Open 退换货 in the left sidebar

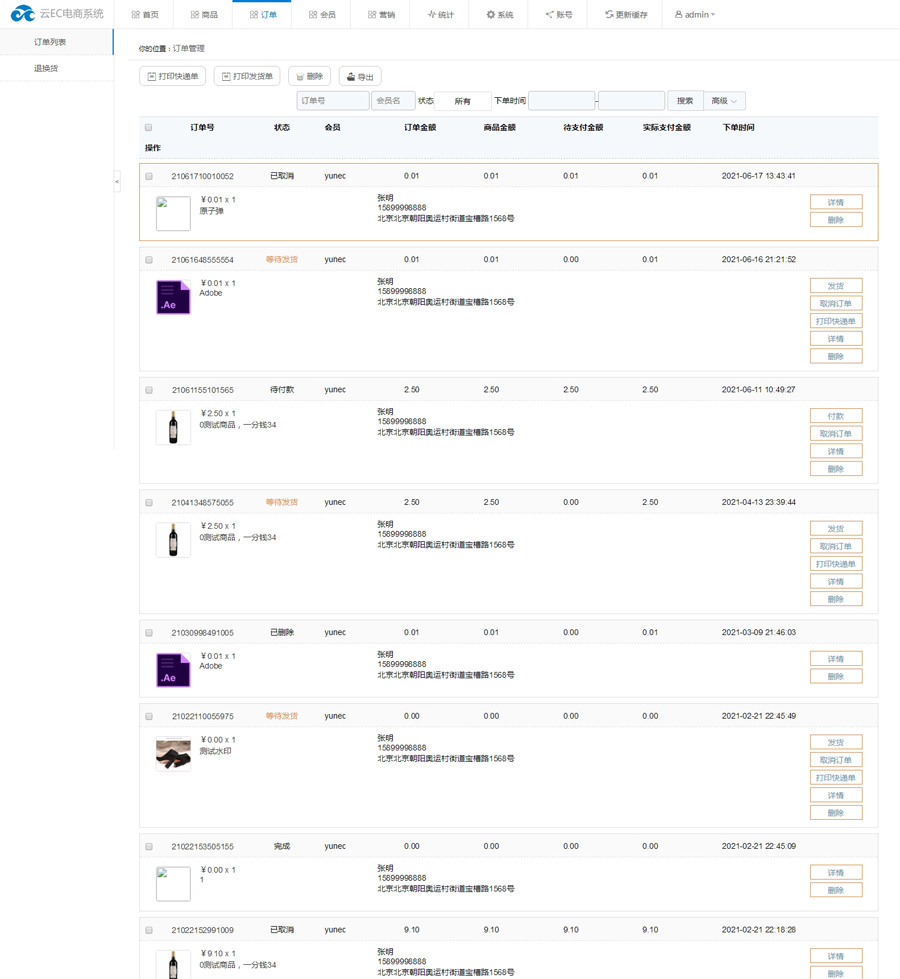46,69
